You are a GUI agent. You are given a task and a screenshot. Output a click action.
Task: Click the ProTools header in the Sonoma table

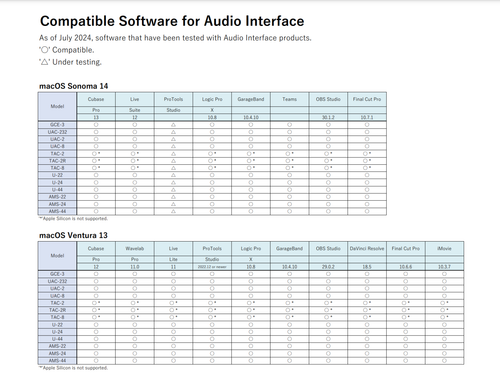tap(173, 99)
